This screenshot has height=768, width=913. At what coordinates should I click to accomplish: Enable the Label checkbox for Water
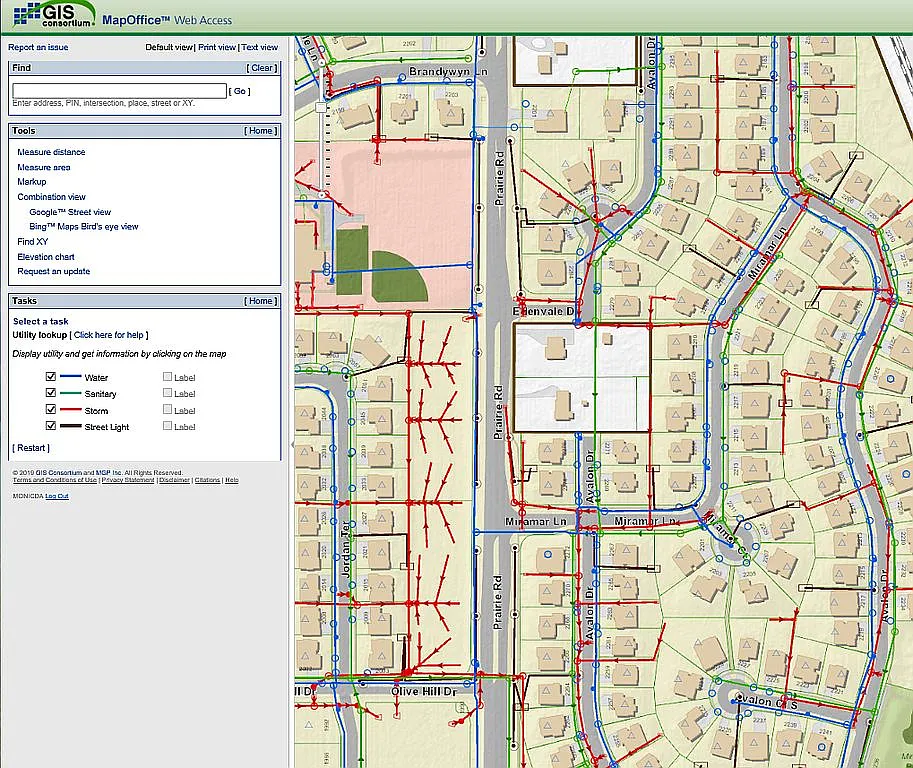[168, 378]
